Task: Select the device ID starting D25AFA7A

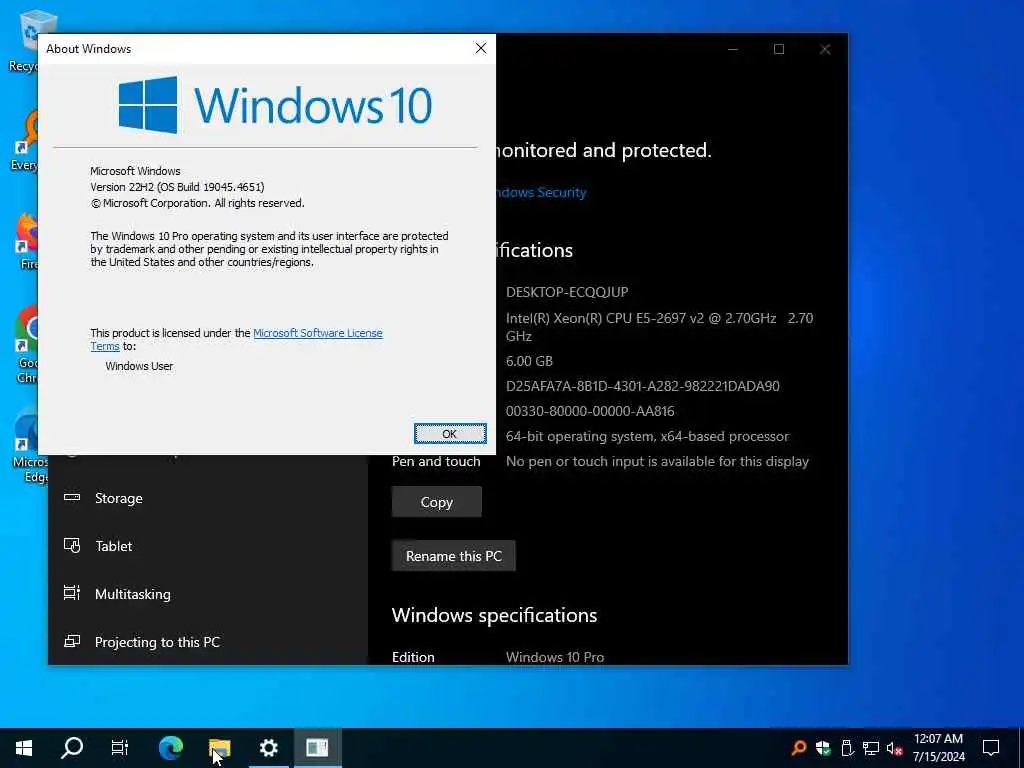Action: coord(643,386)
